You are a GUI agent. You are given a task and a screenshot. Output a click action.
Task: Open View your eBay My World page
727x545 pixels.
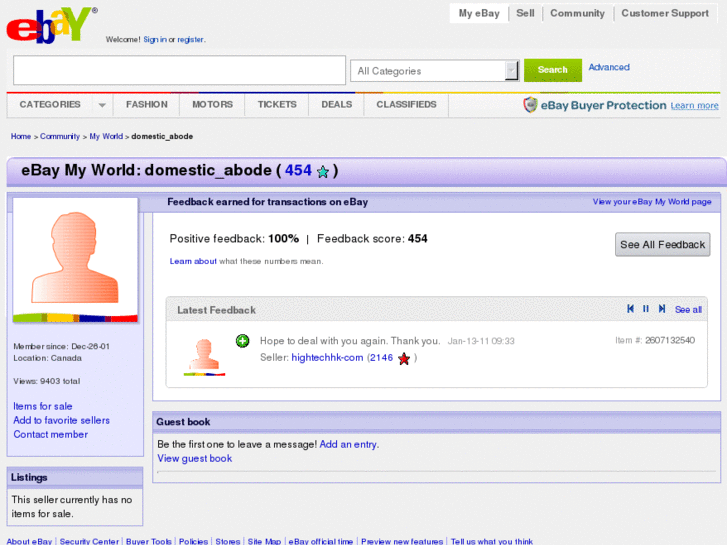pos(652,202)
